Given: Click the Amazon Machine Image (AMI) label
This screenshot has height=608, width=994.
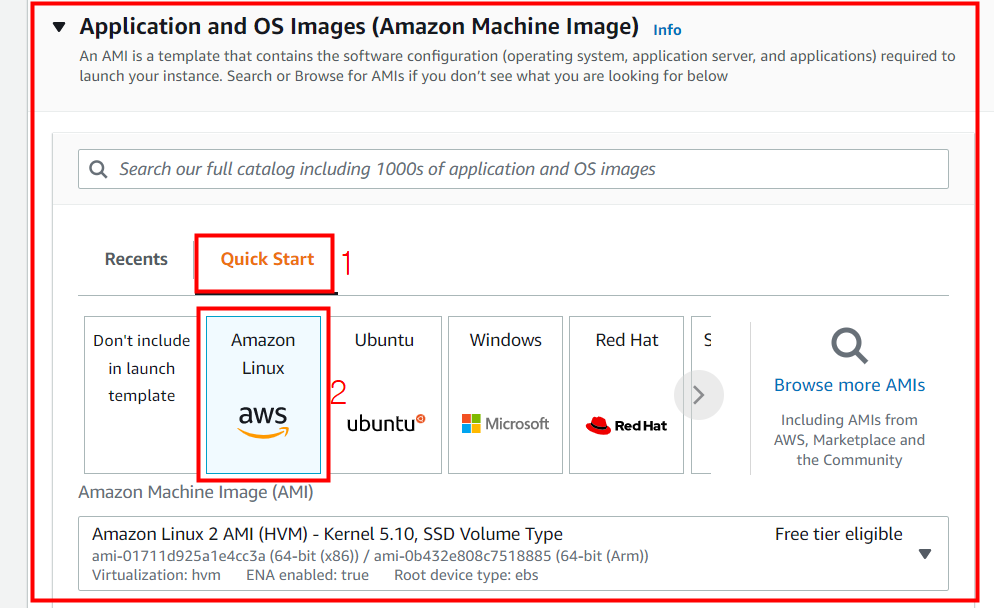Looking at the screenshot, I should click(196, 493).
